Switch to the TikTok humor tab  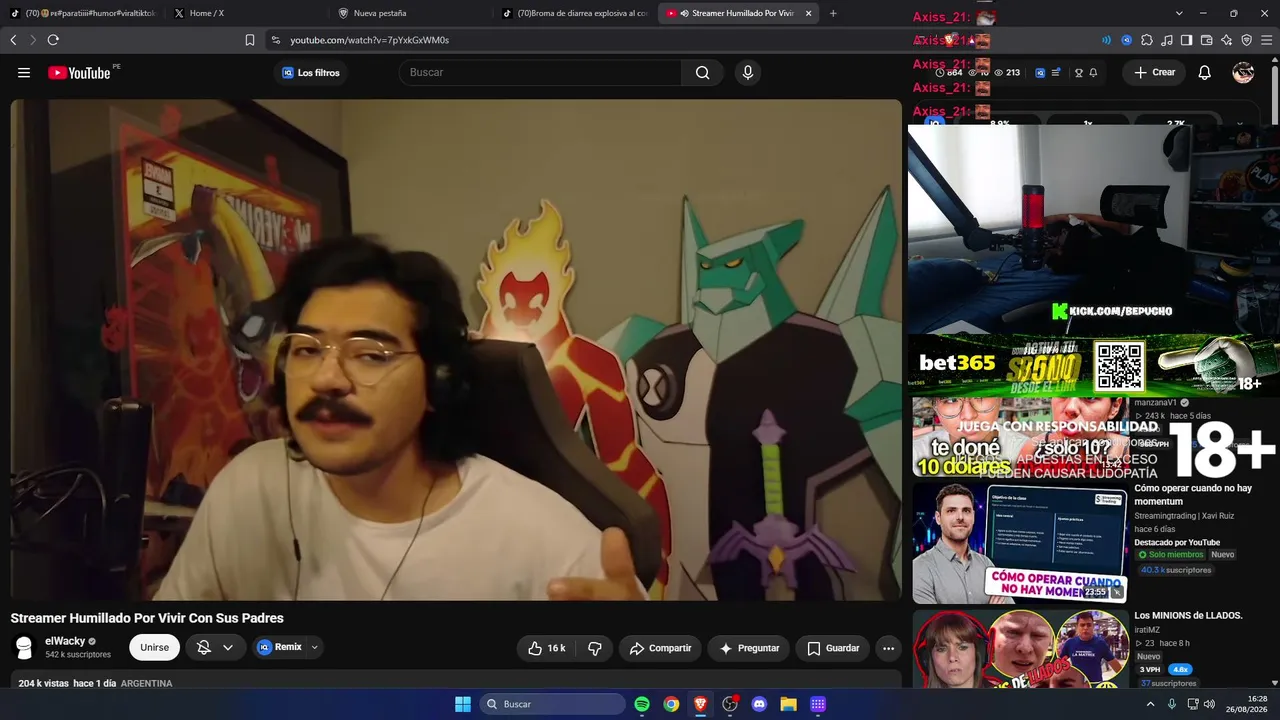pos(82,13)
